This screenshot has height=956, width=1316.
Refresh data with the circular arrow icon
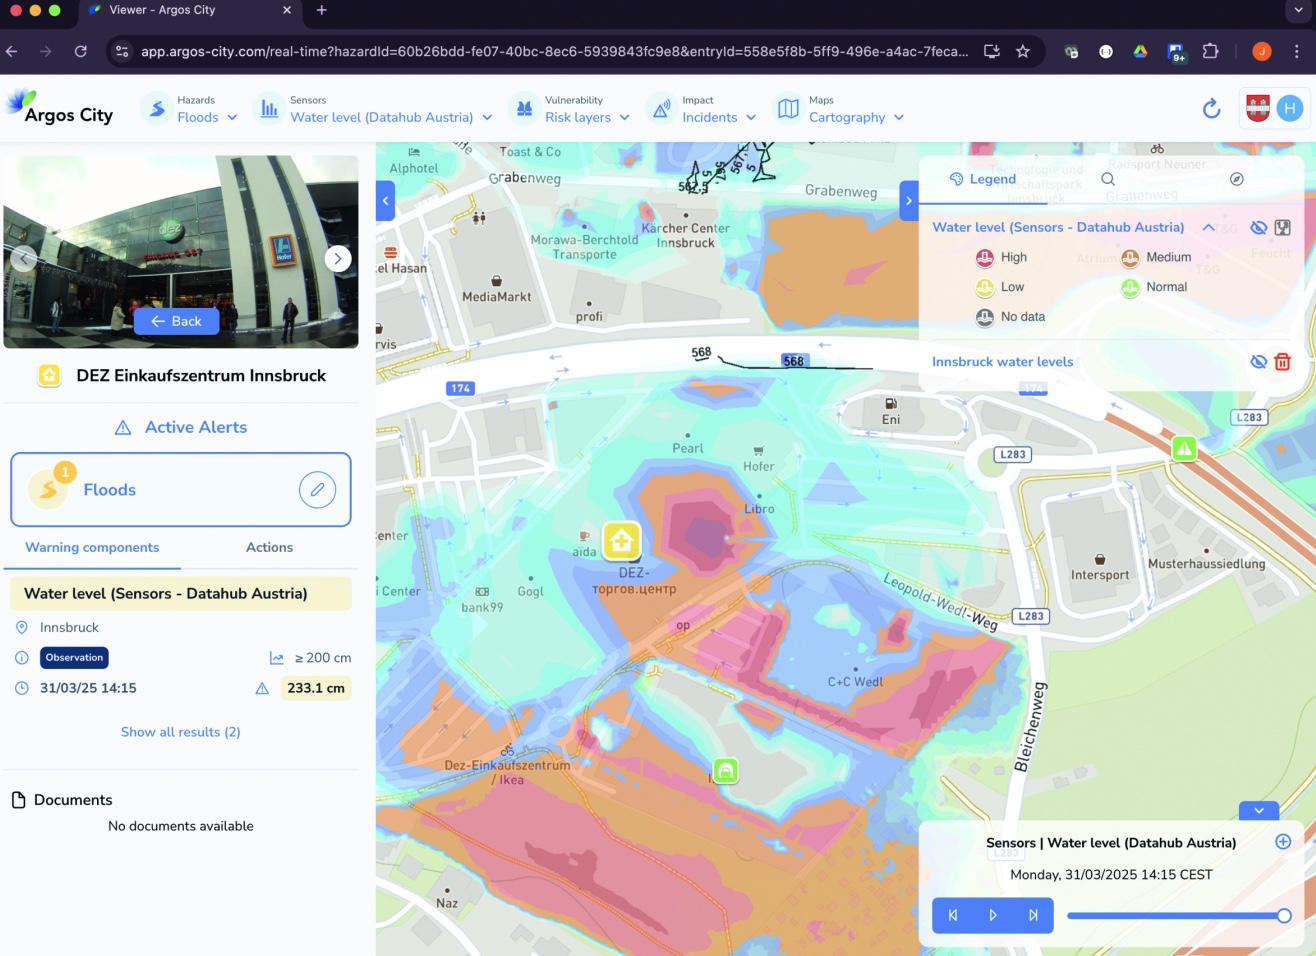(1211, 109)
